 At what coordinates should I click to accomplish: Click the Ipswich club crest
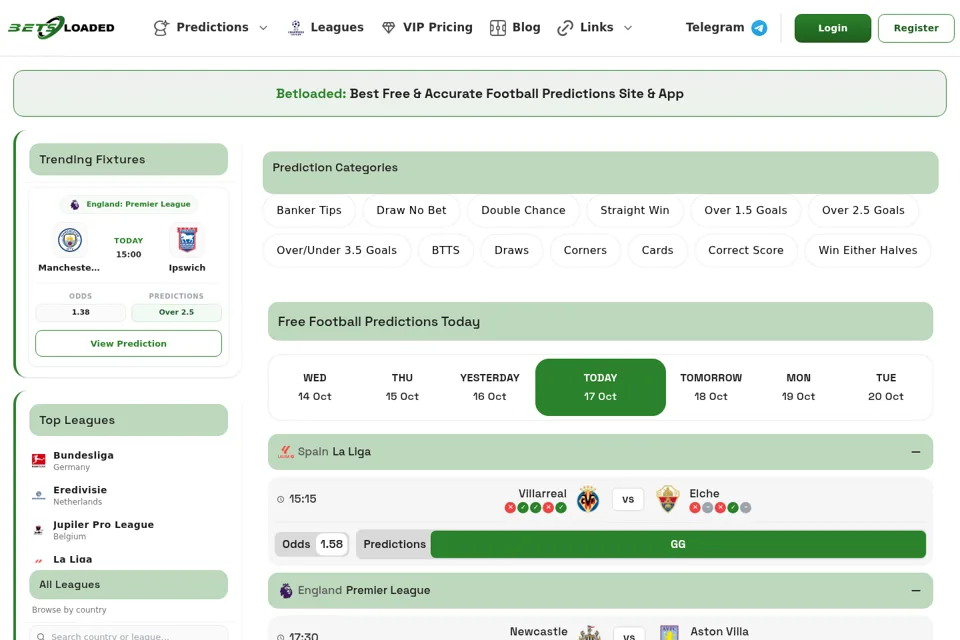(187, 240)
